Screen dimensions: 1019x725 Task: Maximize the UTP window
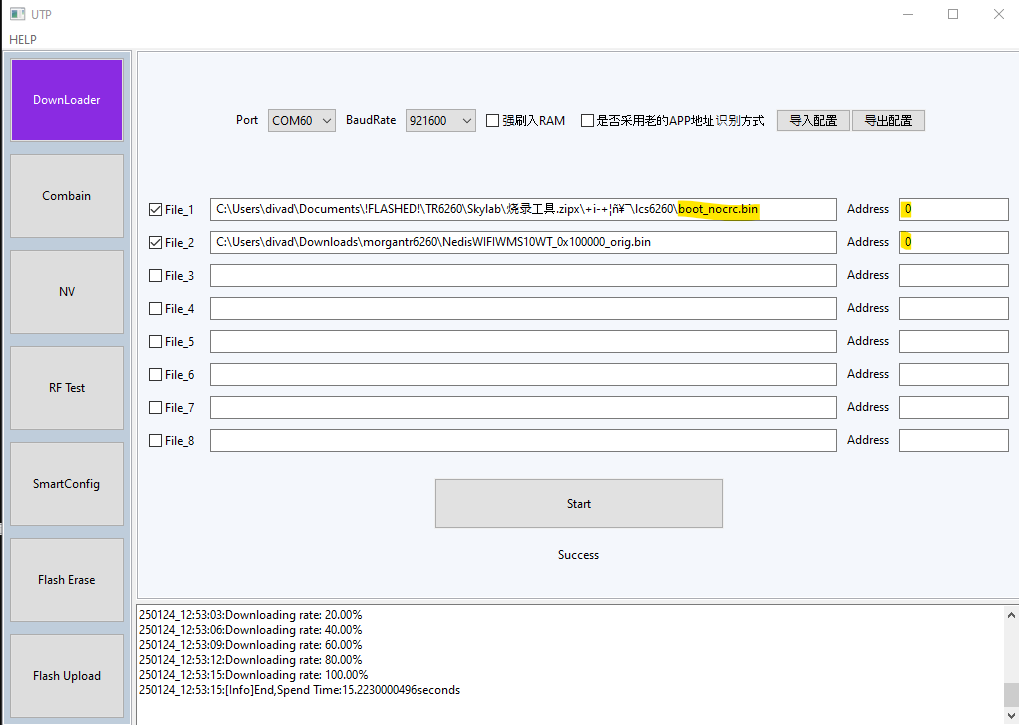tap(953, 14)
